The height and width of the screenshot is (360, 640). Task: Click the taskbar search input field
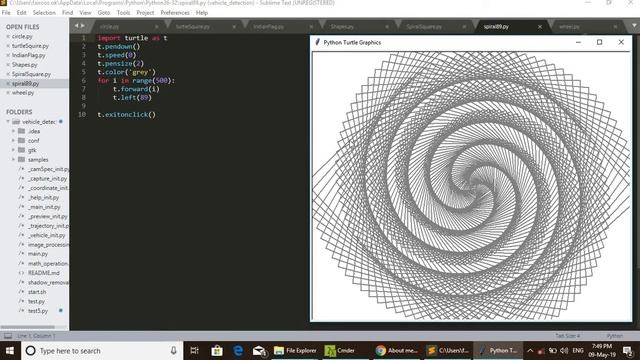pos(102,351)
